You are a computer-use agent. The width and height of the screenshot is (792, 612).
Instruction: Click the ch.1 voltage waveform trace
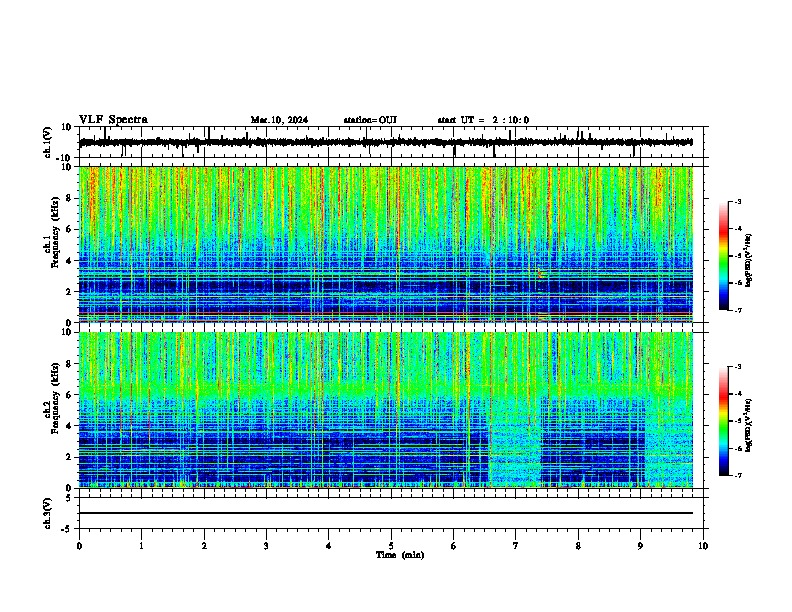click(386, 142)
